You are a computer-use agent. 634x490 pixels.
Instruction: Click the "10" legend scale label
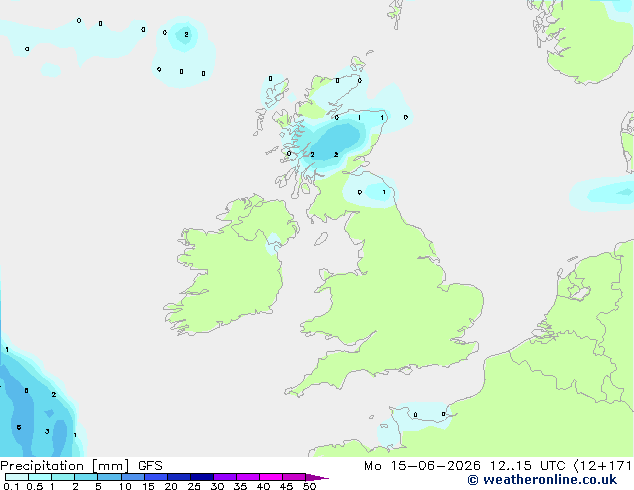[x=125, y=486]
